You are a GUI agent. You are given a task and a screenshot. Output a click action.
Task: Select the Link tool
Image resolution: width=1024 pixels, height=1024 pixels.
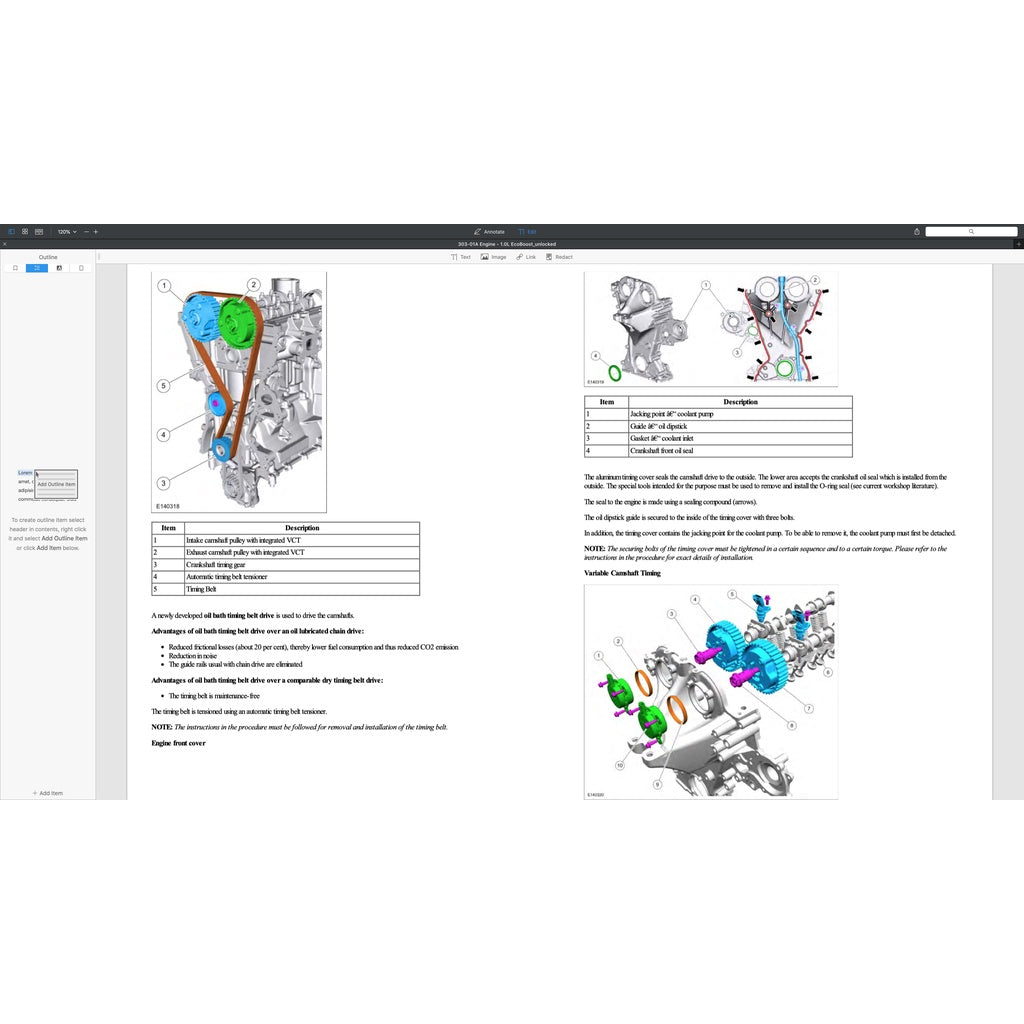(525, 257)
